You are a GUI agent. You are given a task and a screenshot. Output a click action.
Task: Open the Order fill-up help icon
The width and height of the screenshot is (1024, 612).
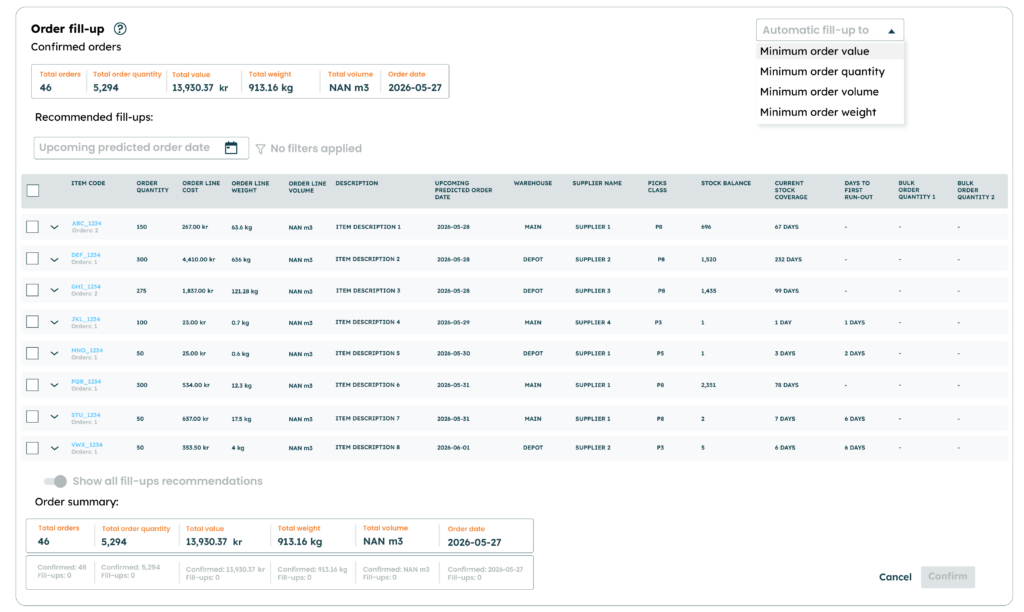click(120, 29)
